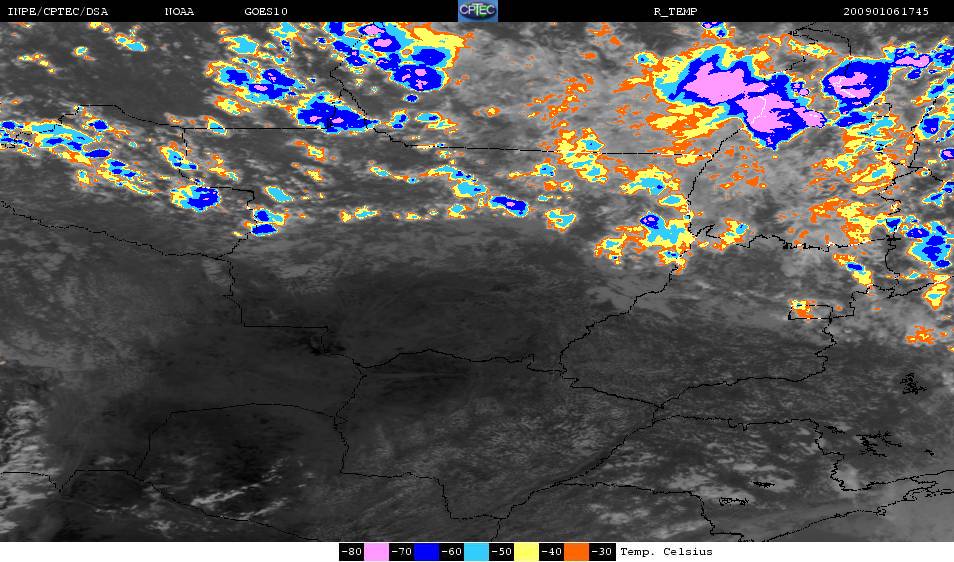Click the NOAA label in header
Screen dimensions: 954x562
pos(179,12)
